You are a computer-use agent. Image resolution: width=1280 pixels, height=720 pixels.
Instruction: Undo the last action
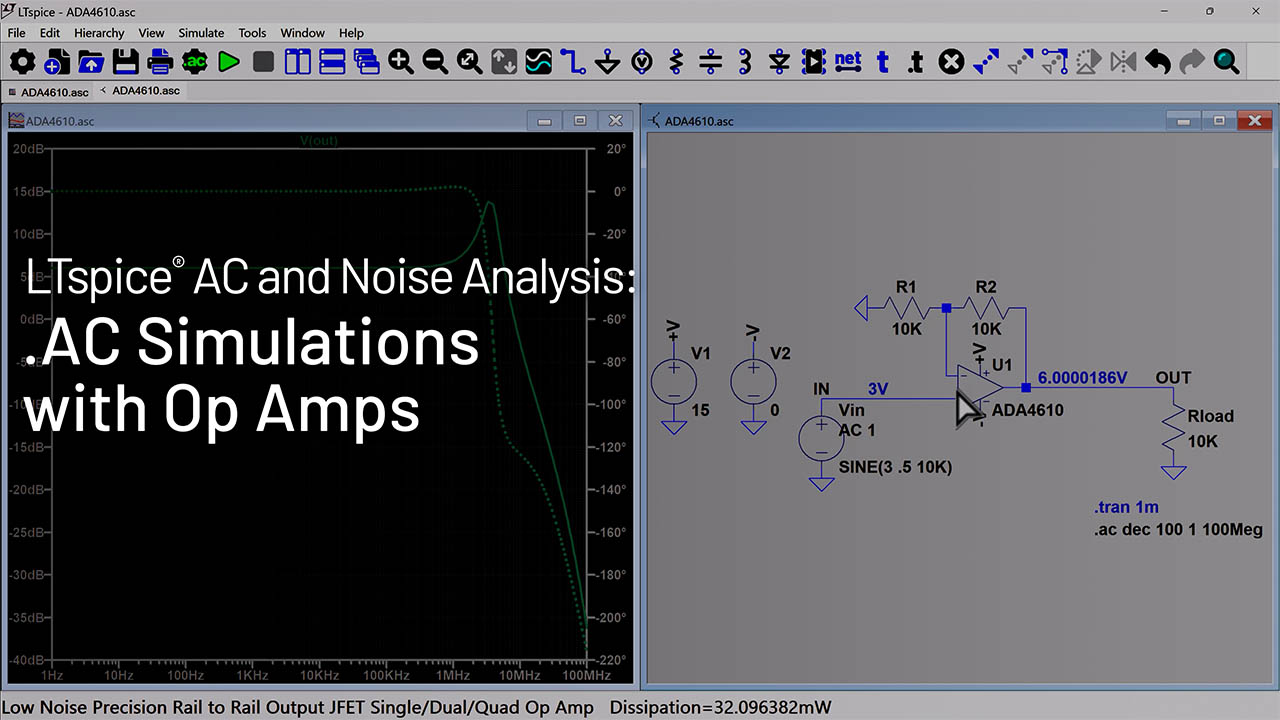pos(1158,62)
